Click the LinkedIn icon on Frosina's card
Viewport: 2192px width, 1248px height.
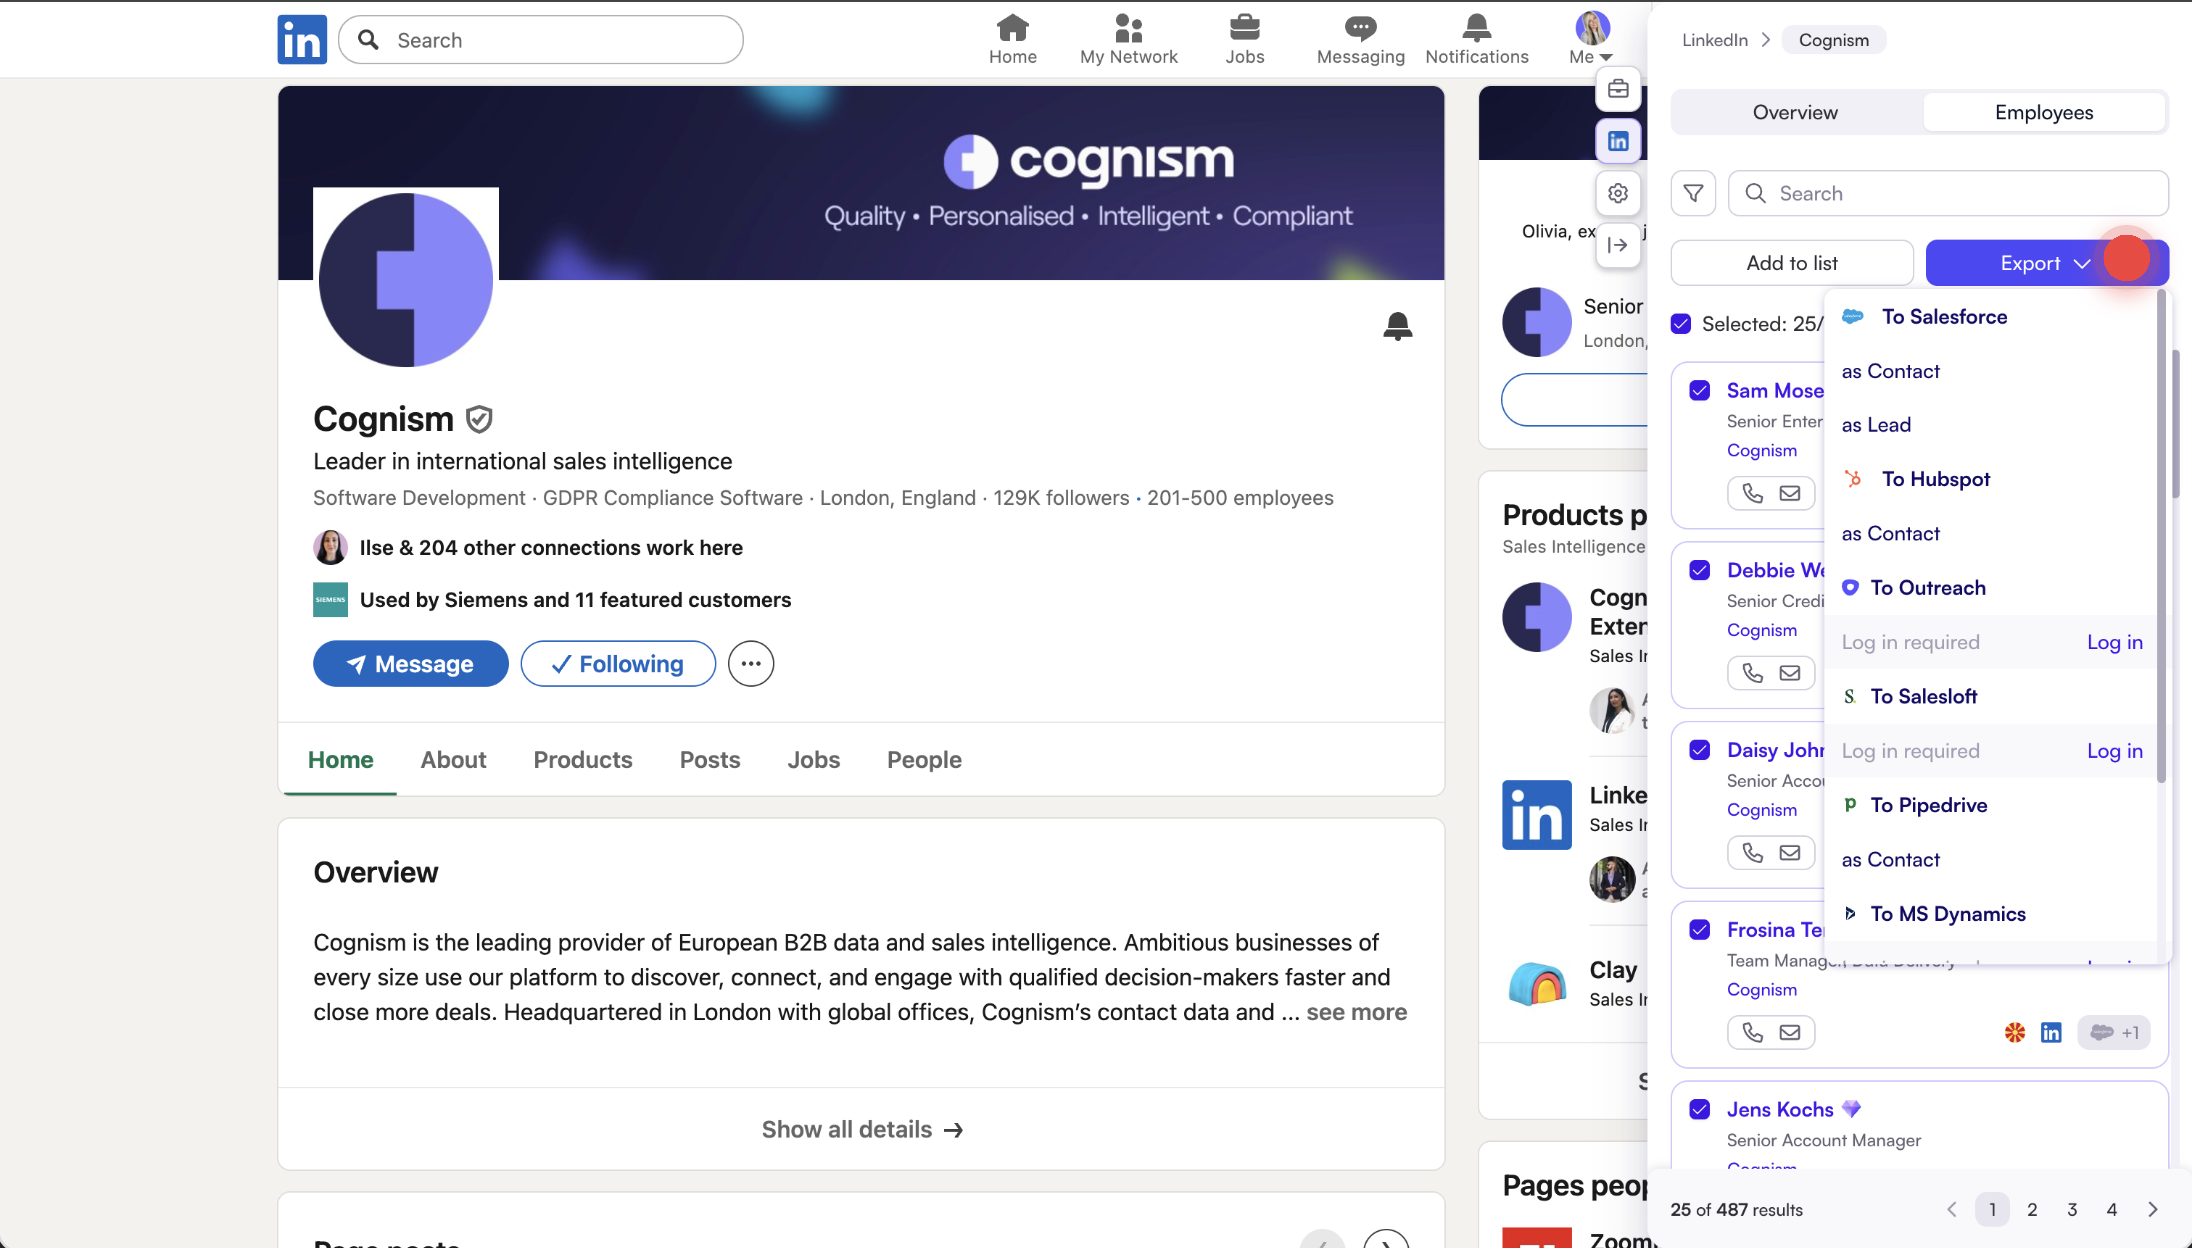(x=2051, y=1032)
